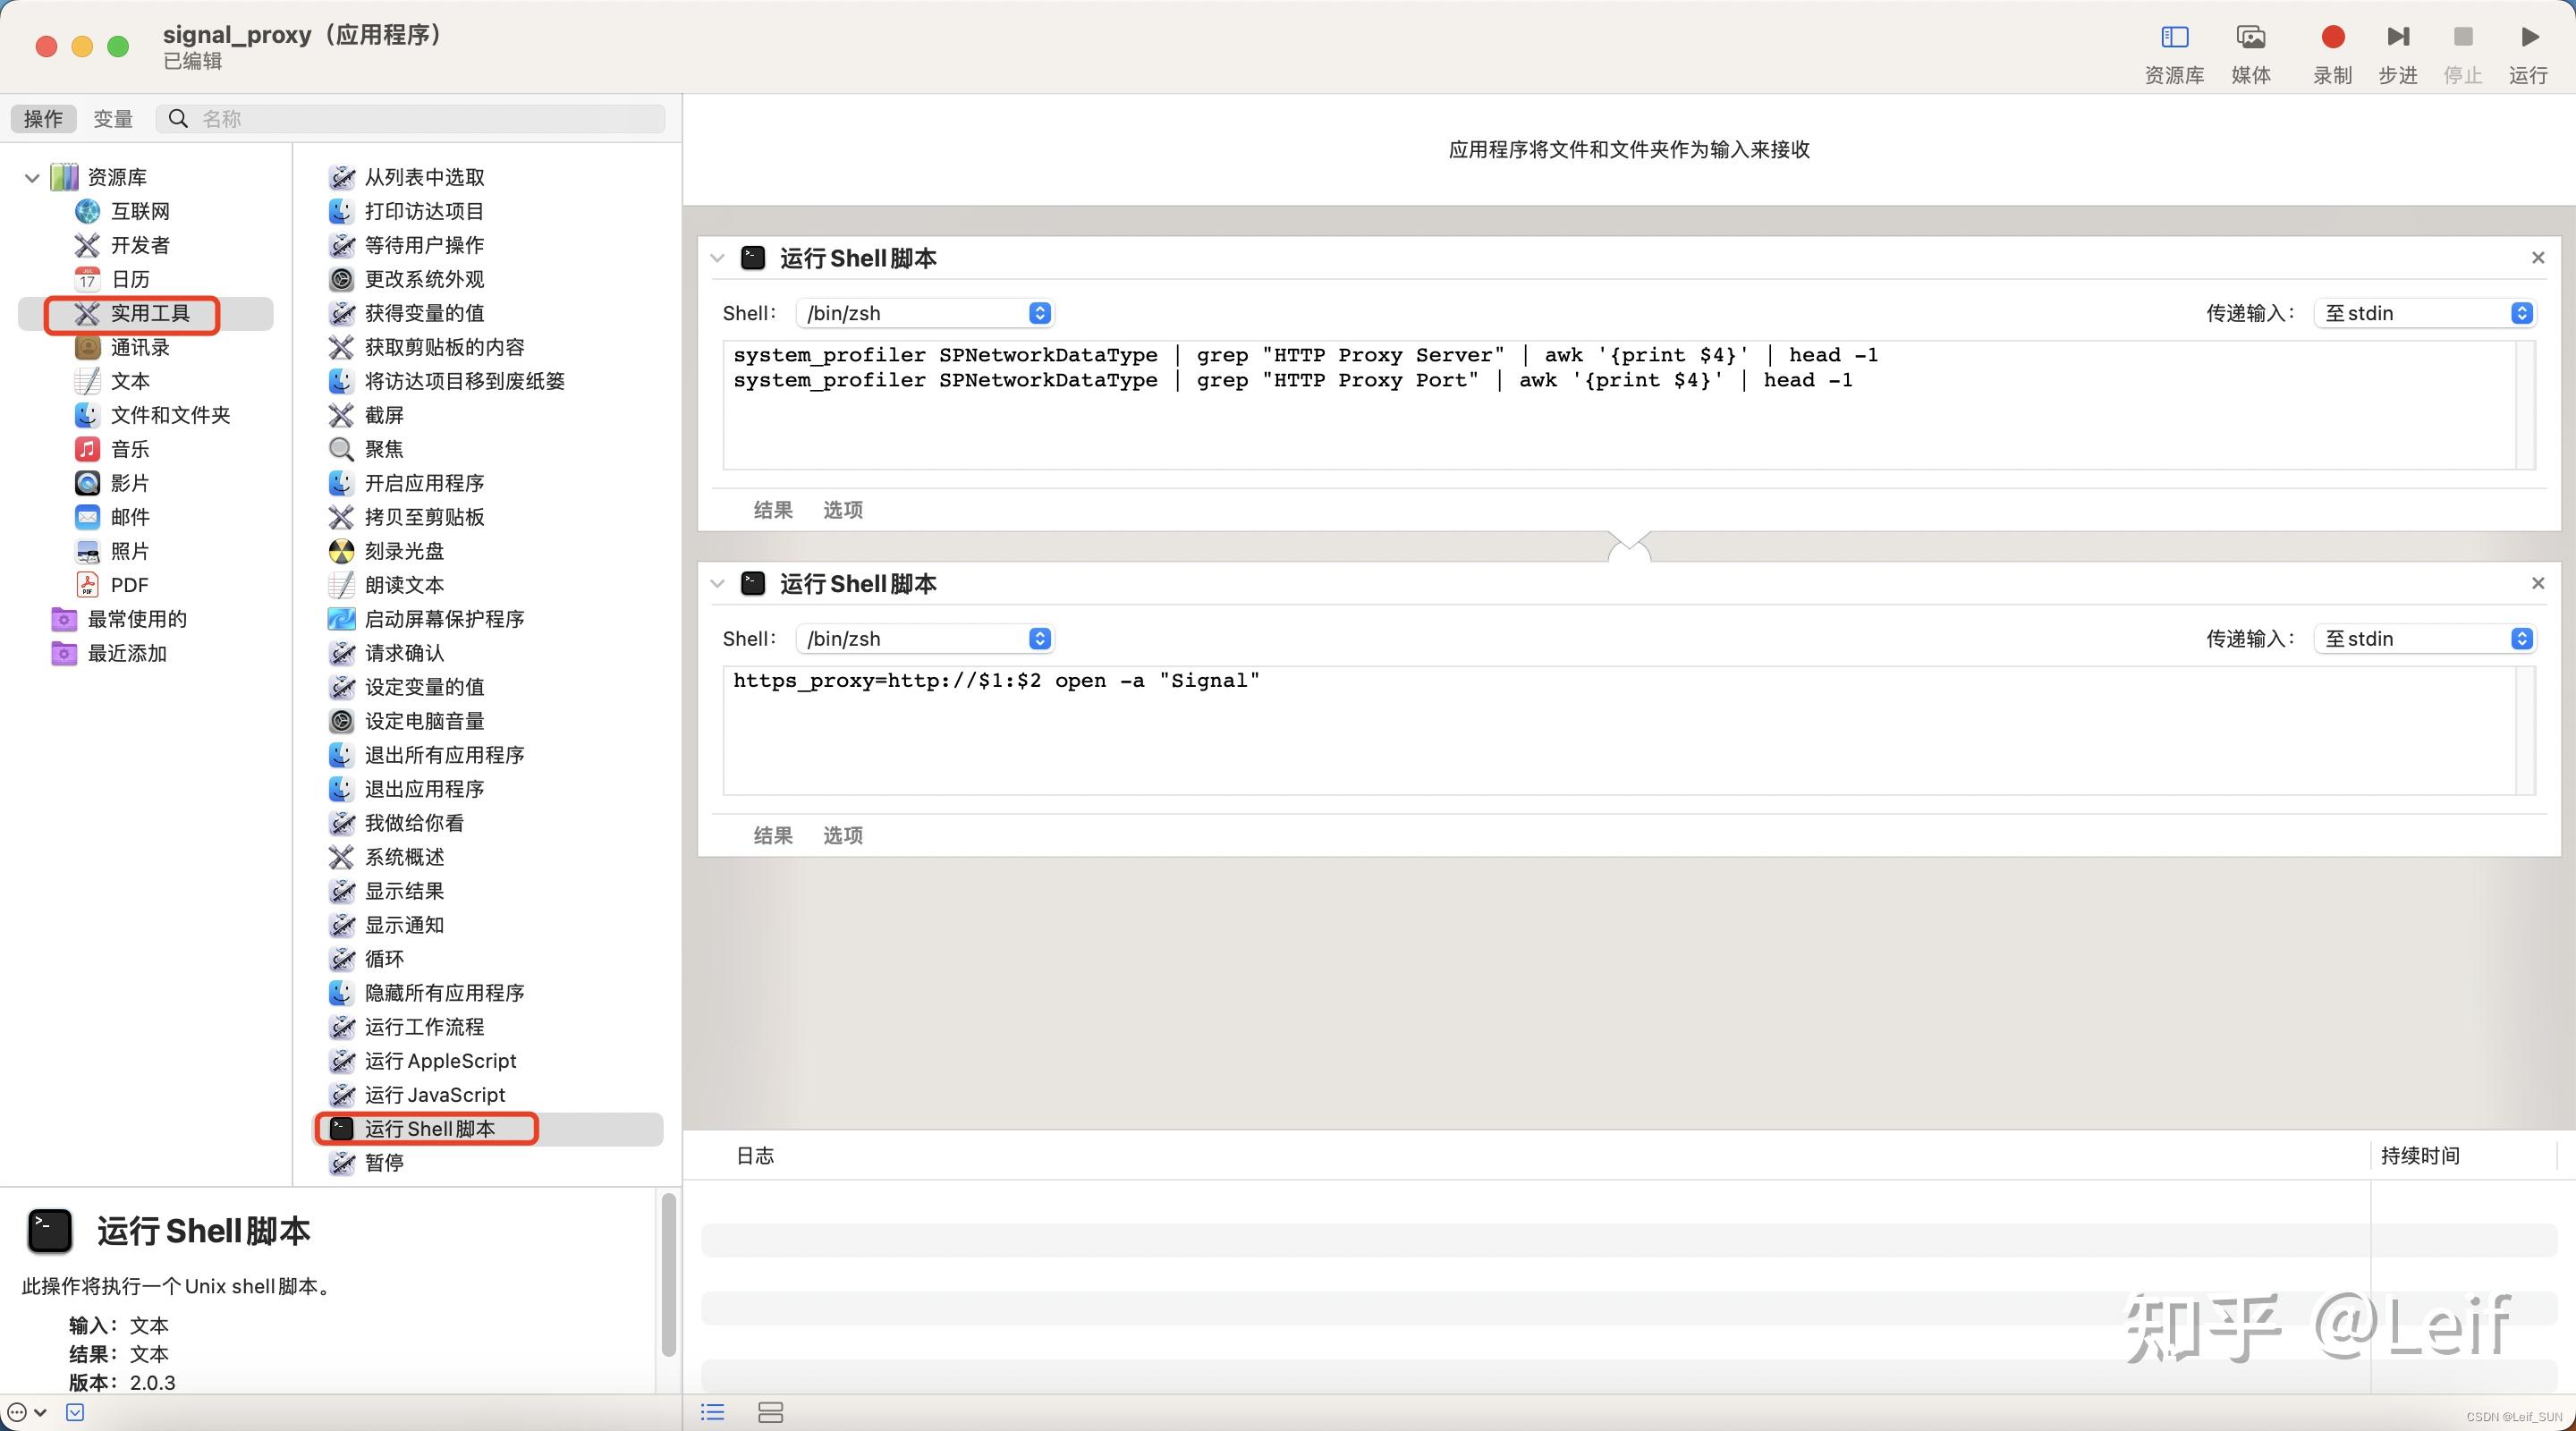
Task: Select the 操作 tab
Action: 43,119
